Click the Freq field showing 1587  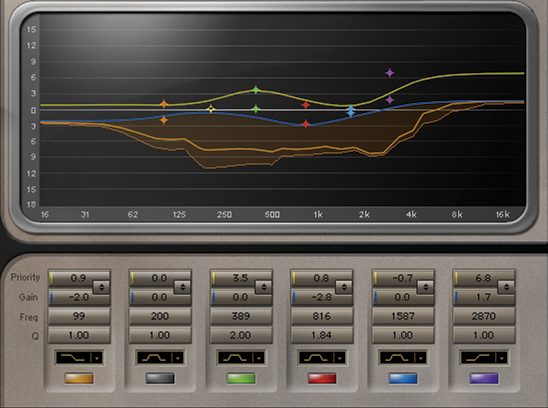pyautogui.click(x=403, y=316)
